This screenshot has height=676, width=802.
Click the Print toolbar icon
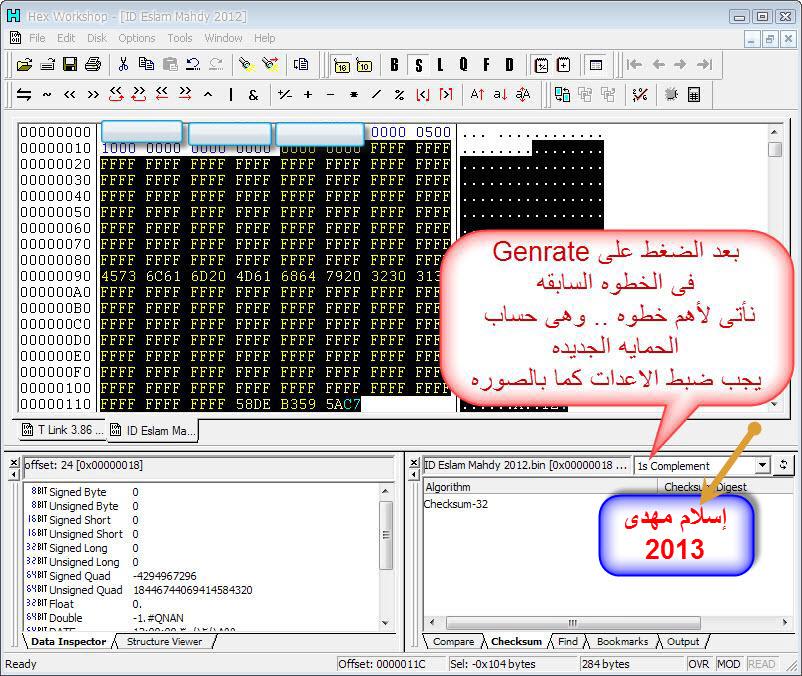pyautogui.click(x=93, y=64)
